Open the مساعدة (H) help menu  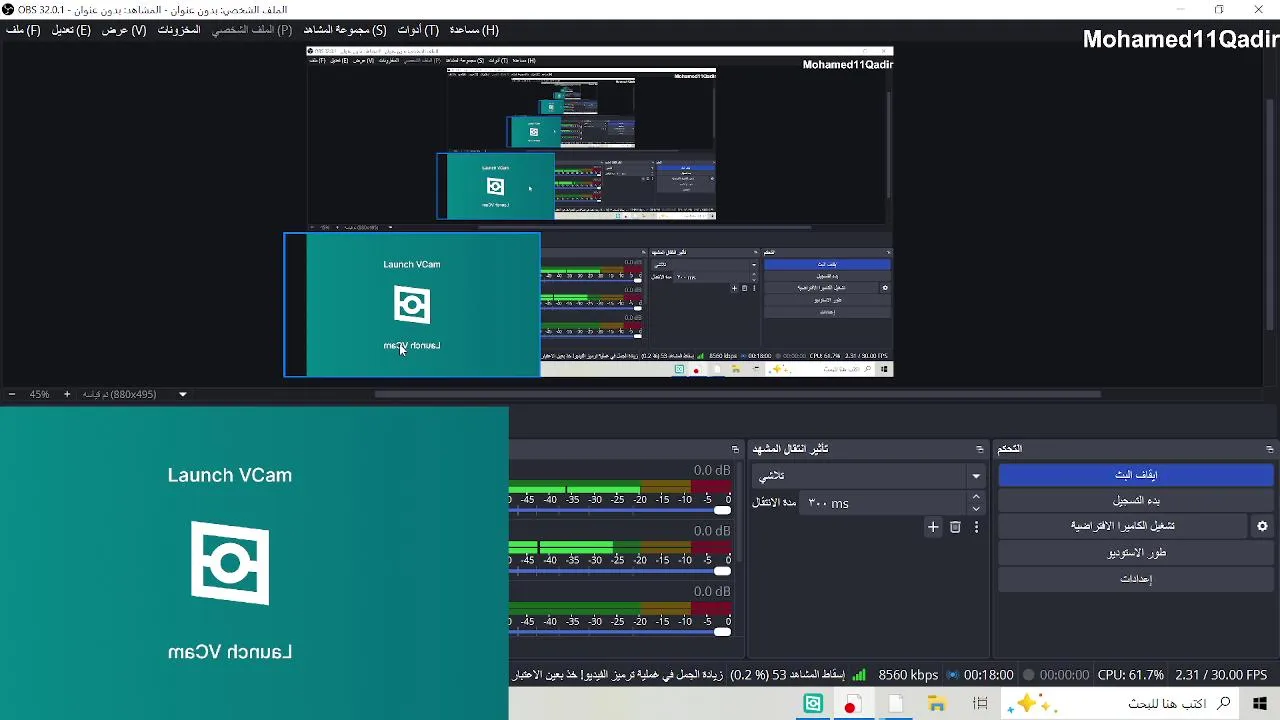point(474,30)
